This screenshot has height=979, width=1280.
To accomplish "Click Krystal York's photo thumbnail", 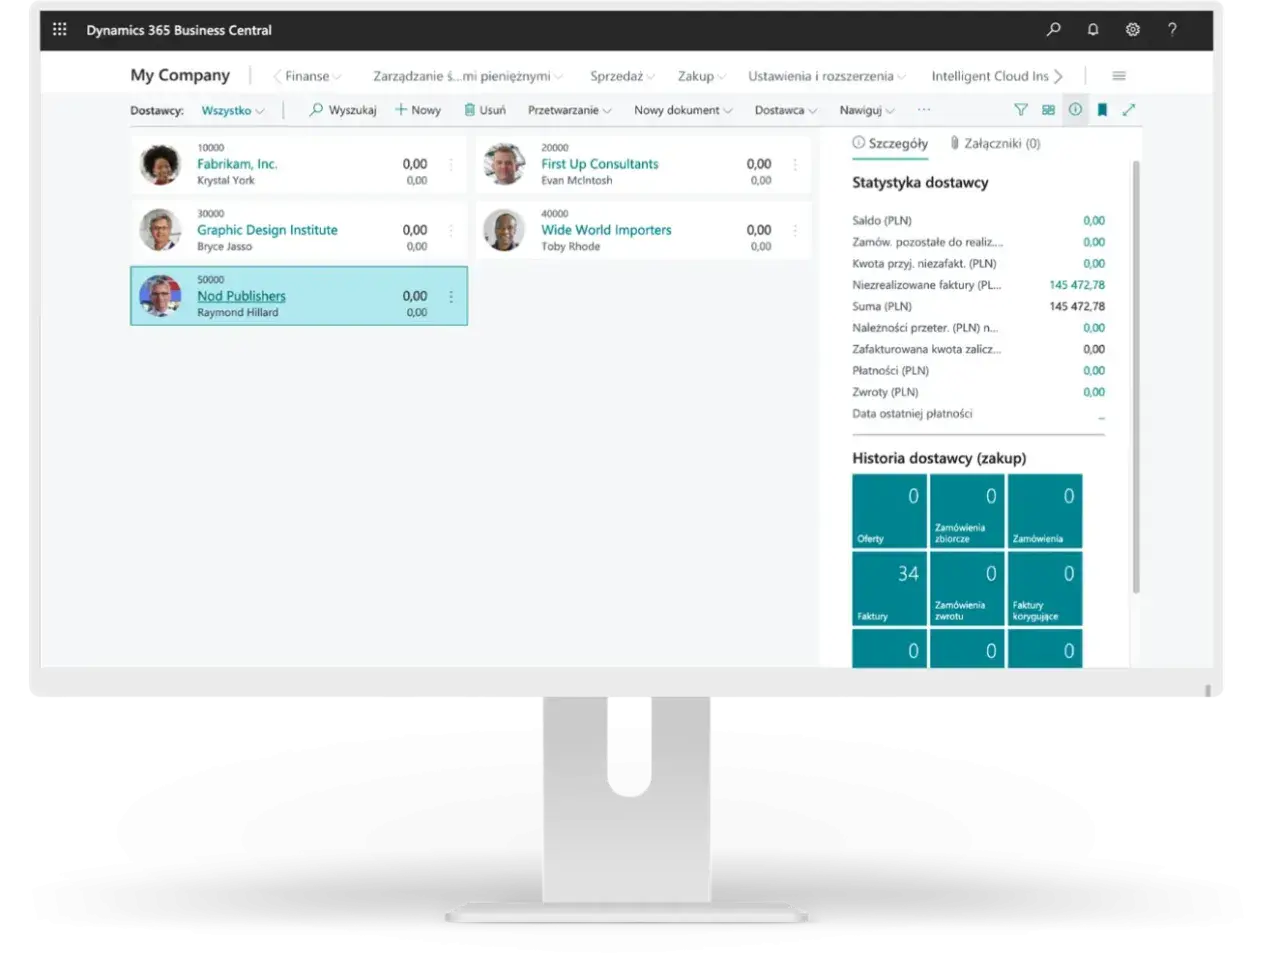I will pyautogui.click(x=160, y=164).
